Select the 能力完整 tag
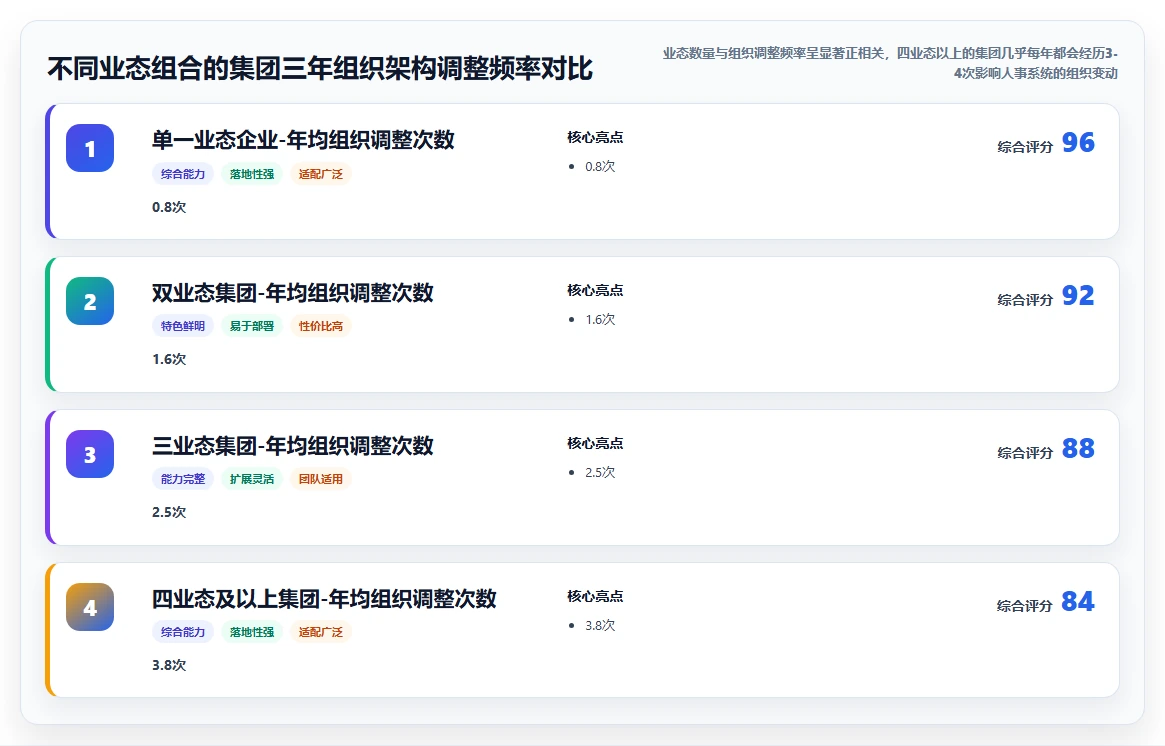 tap(183, 479)
